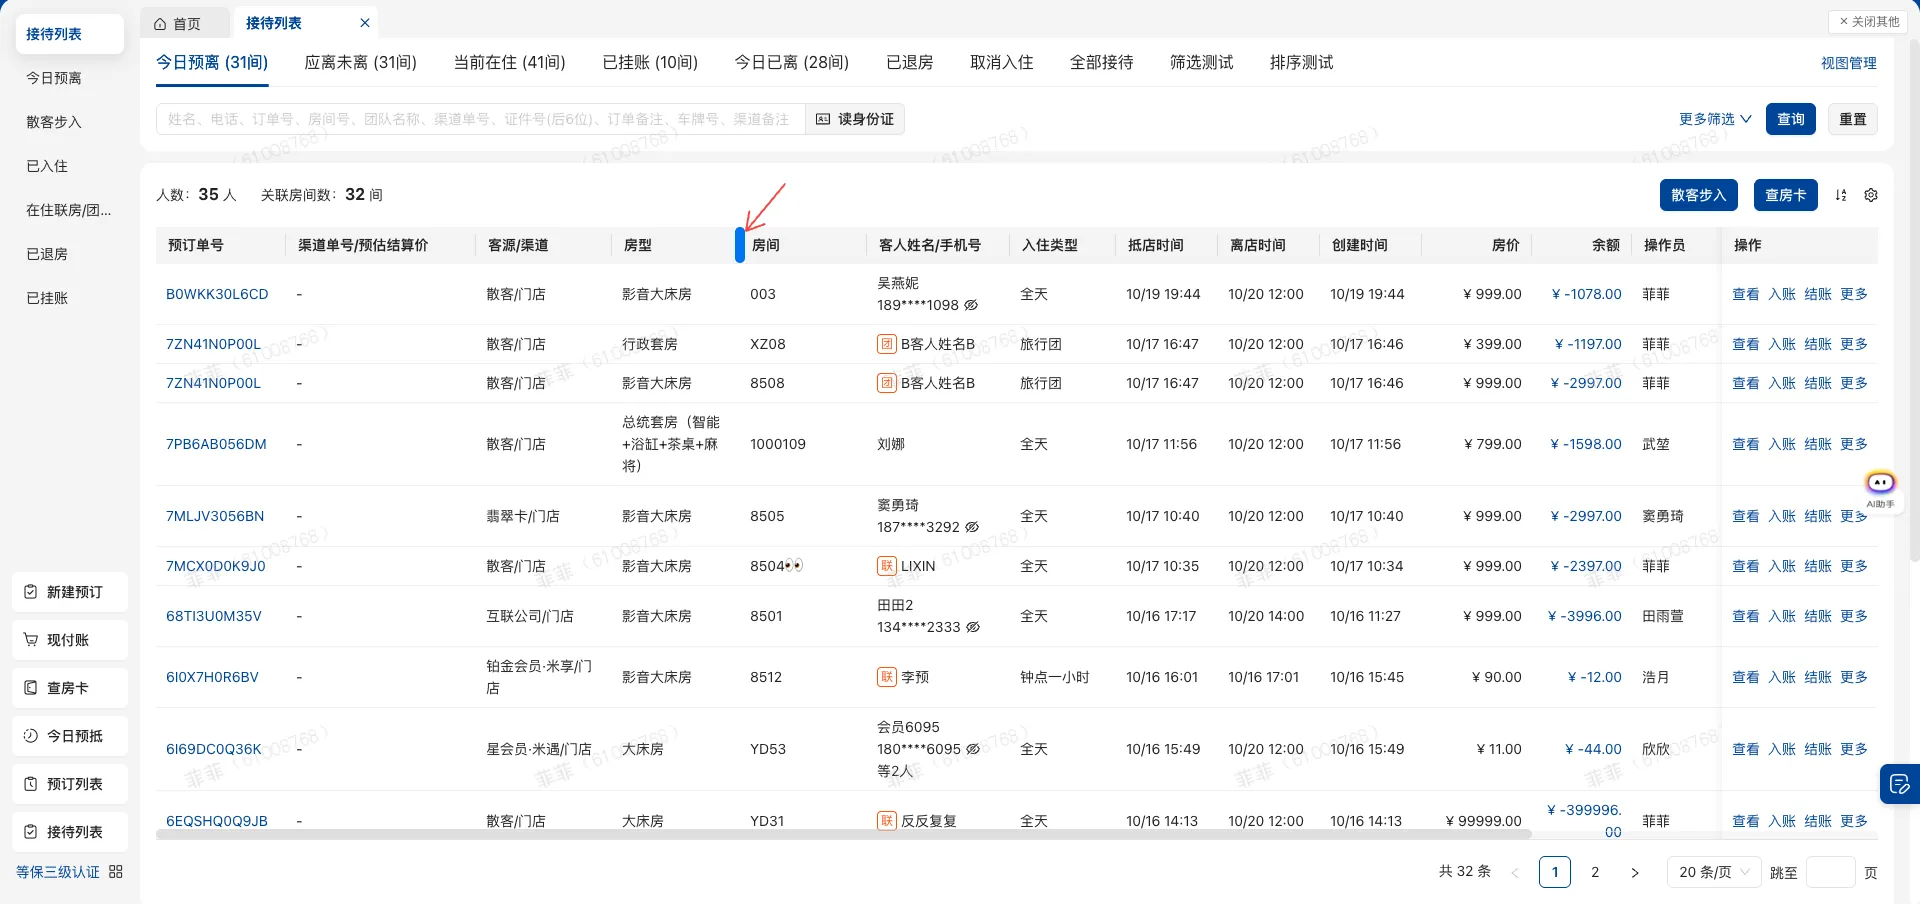Open the AI助手 floating assistant icon
The width and height of the screenshot is (1920, 904).
pos(1881,481)
